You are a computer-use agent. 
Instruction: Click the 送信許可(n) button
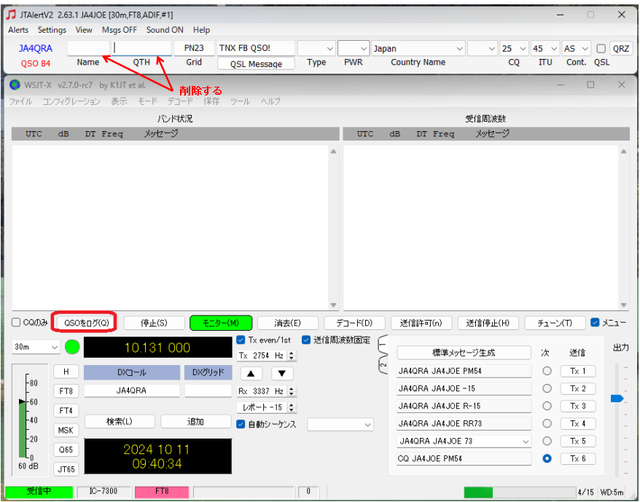421,323
